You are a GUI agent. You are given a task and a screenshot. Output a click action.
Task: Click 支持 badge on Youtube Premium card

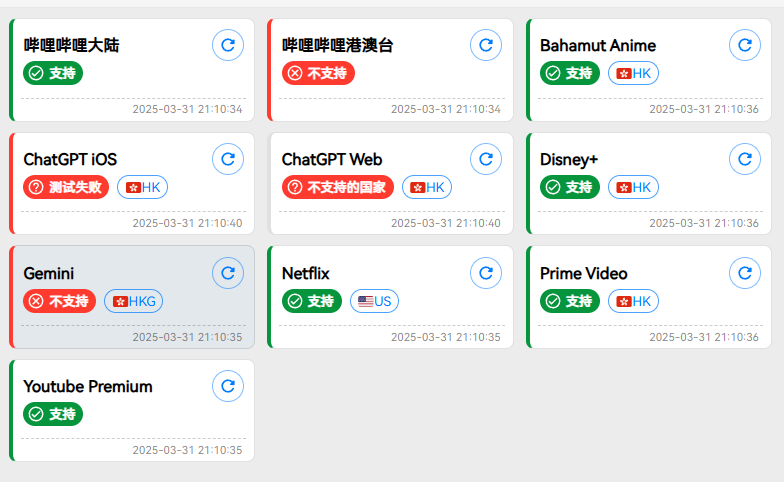[53, 414]
